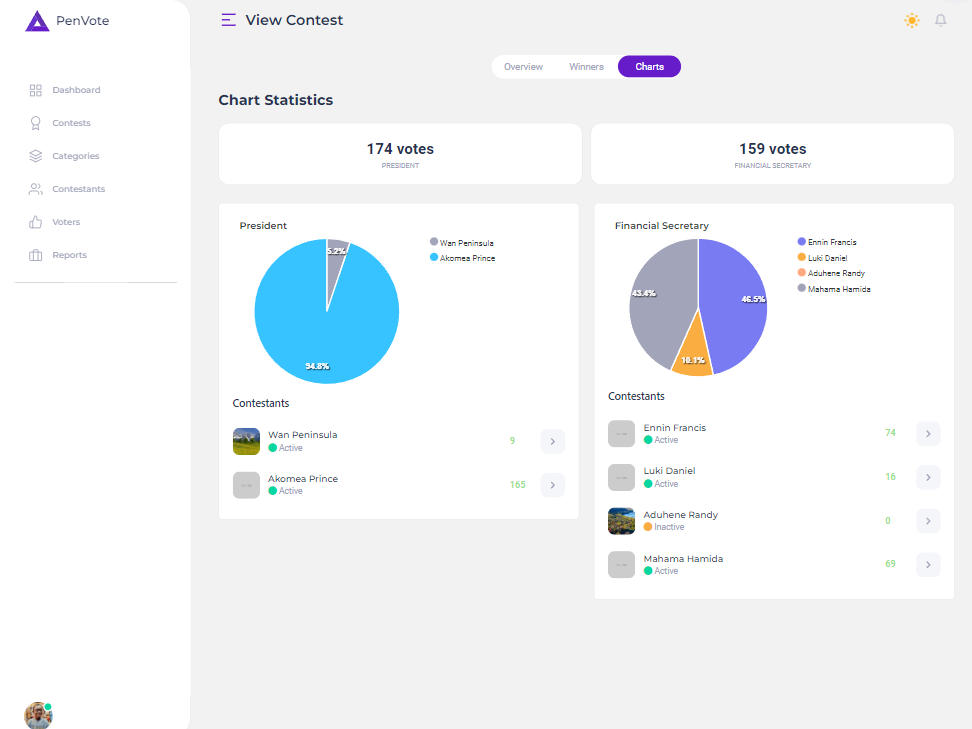Open the profile avatar at bottom left
The width and height of the screenshot is (972, 729).
click(x=38, y=715)
